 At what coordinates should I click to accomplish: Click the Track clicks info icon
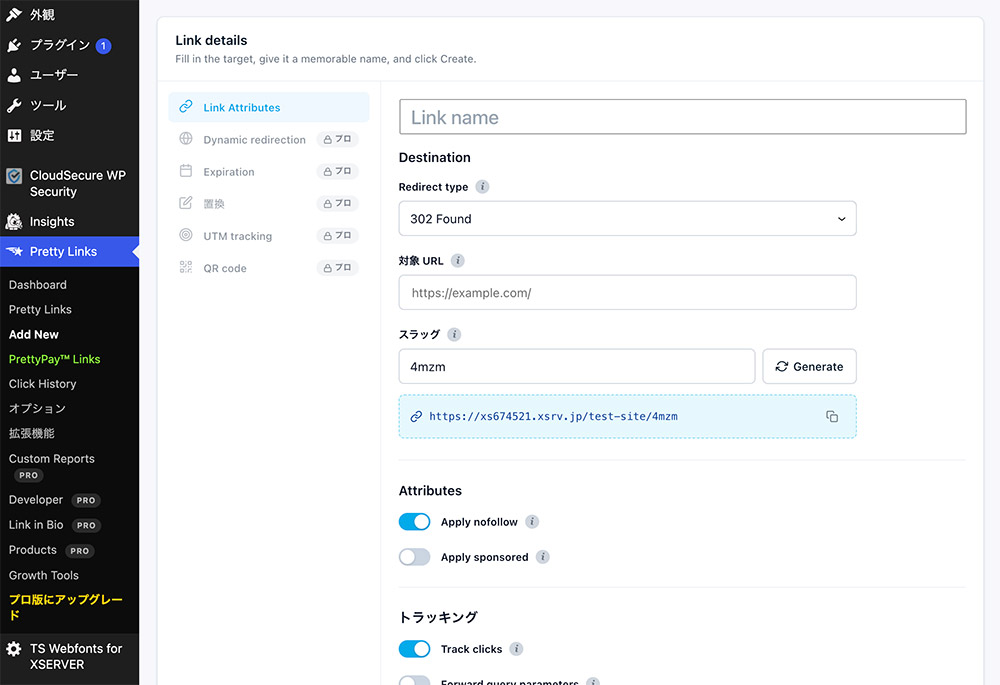pyautogui.click(x=517, y=649)
